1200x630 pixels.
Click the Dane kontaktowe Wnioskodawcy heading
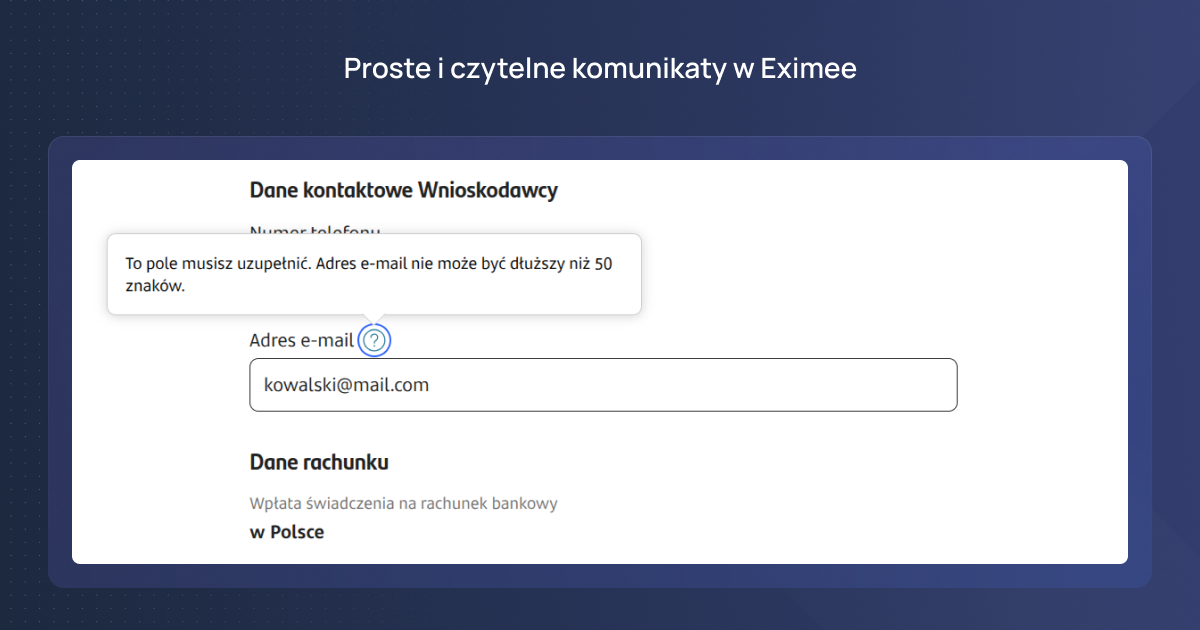[x=403, y=190]
